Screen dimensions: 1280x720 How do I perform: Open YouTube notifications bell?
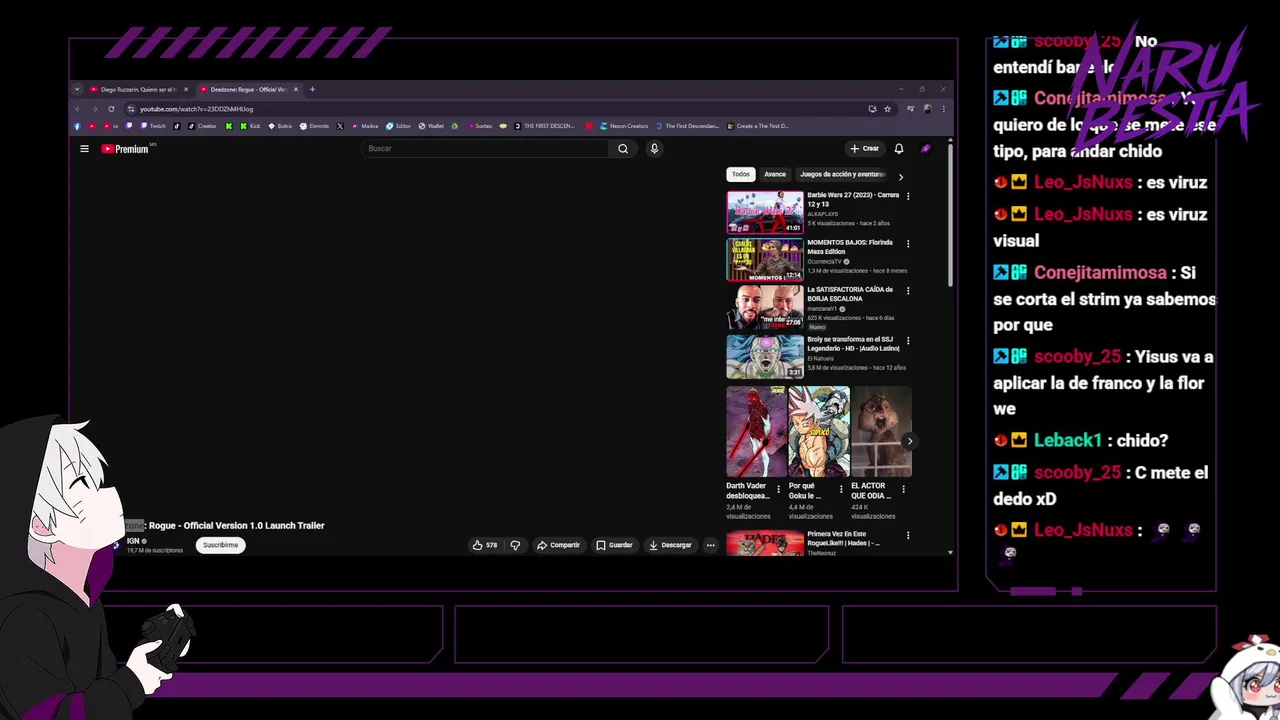click(x=899, y=149)
